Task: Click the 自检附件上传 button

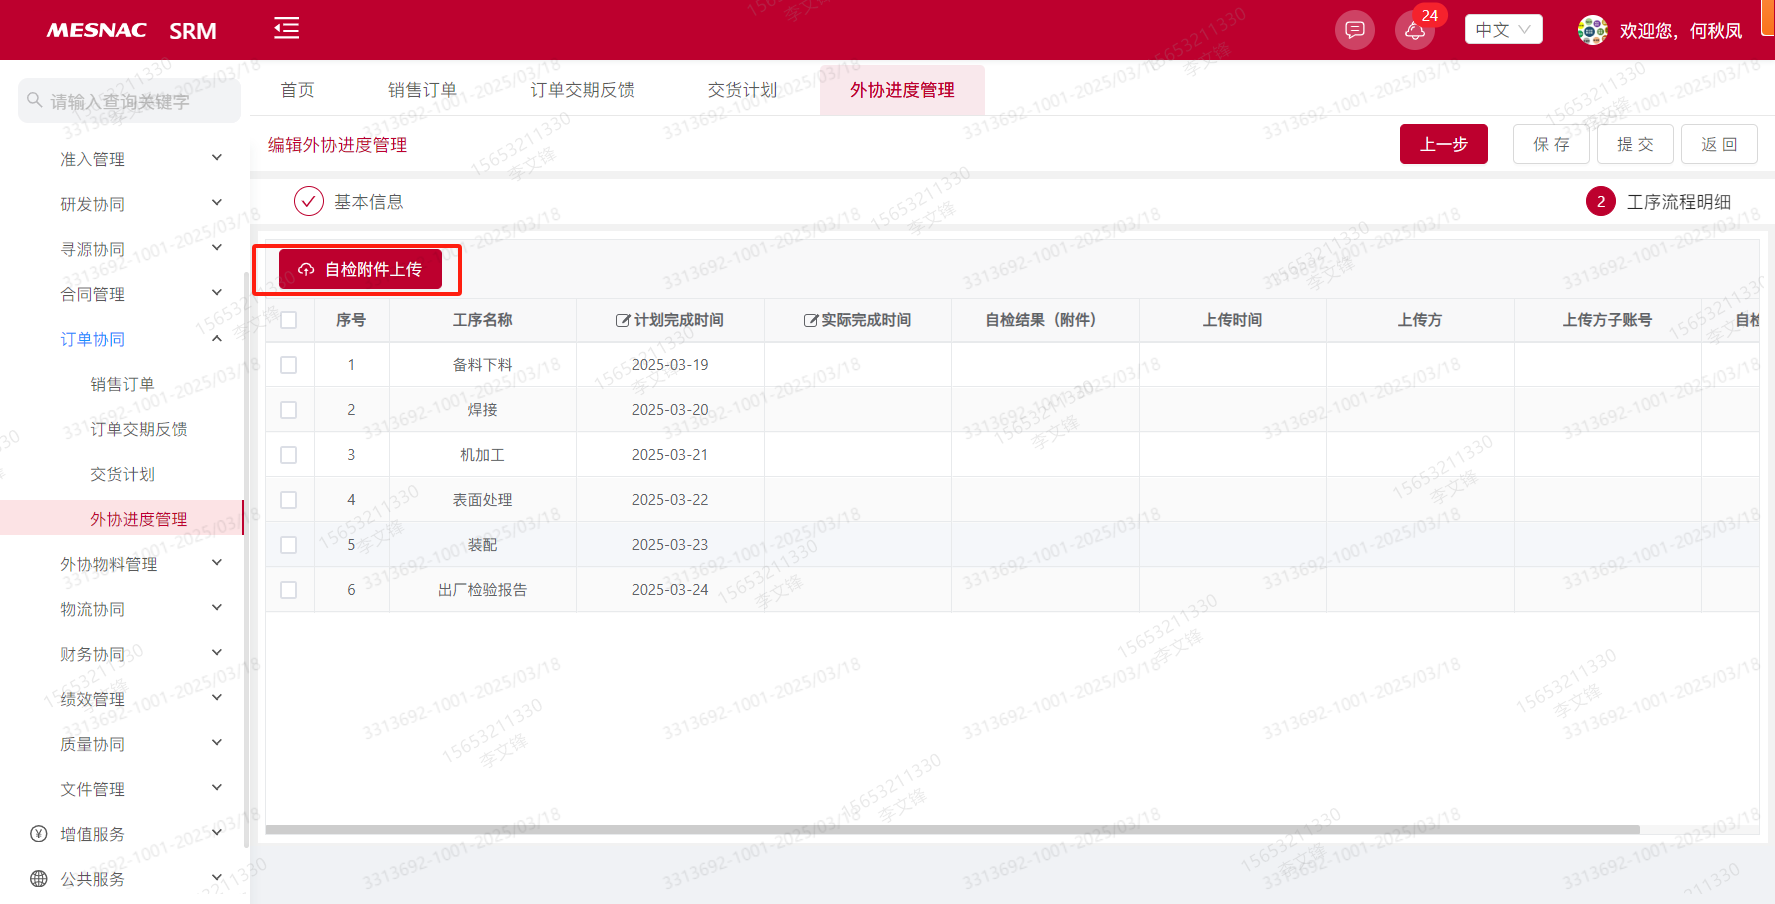Action: pyautogui.click(x=360, y=269)
